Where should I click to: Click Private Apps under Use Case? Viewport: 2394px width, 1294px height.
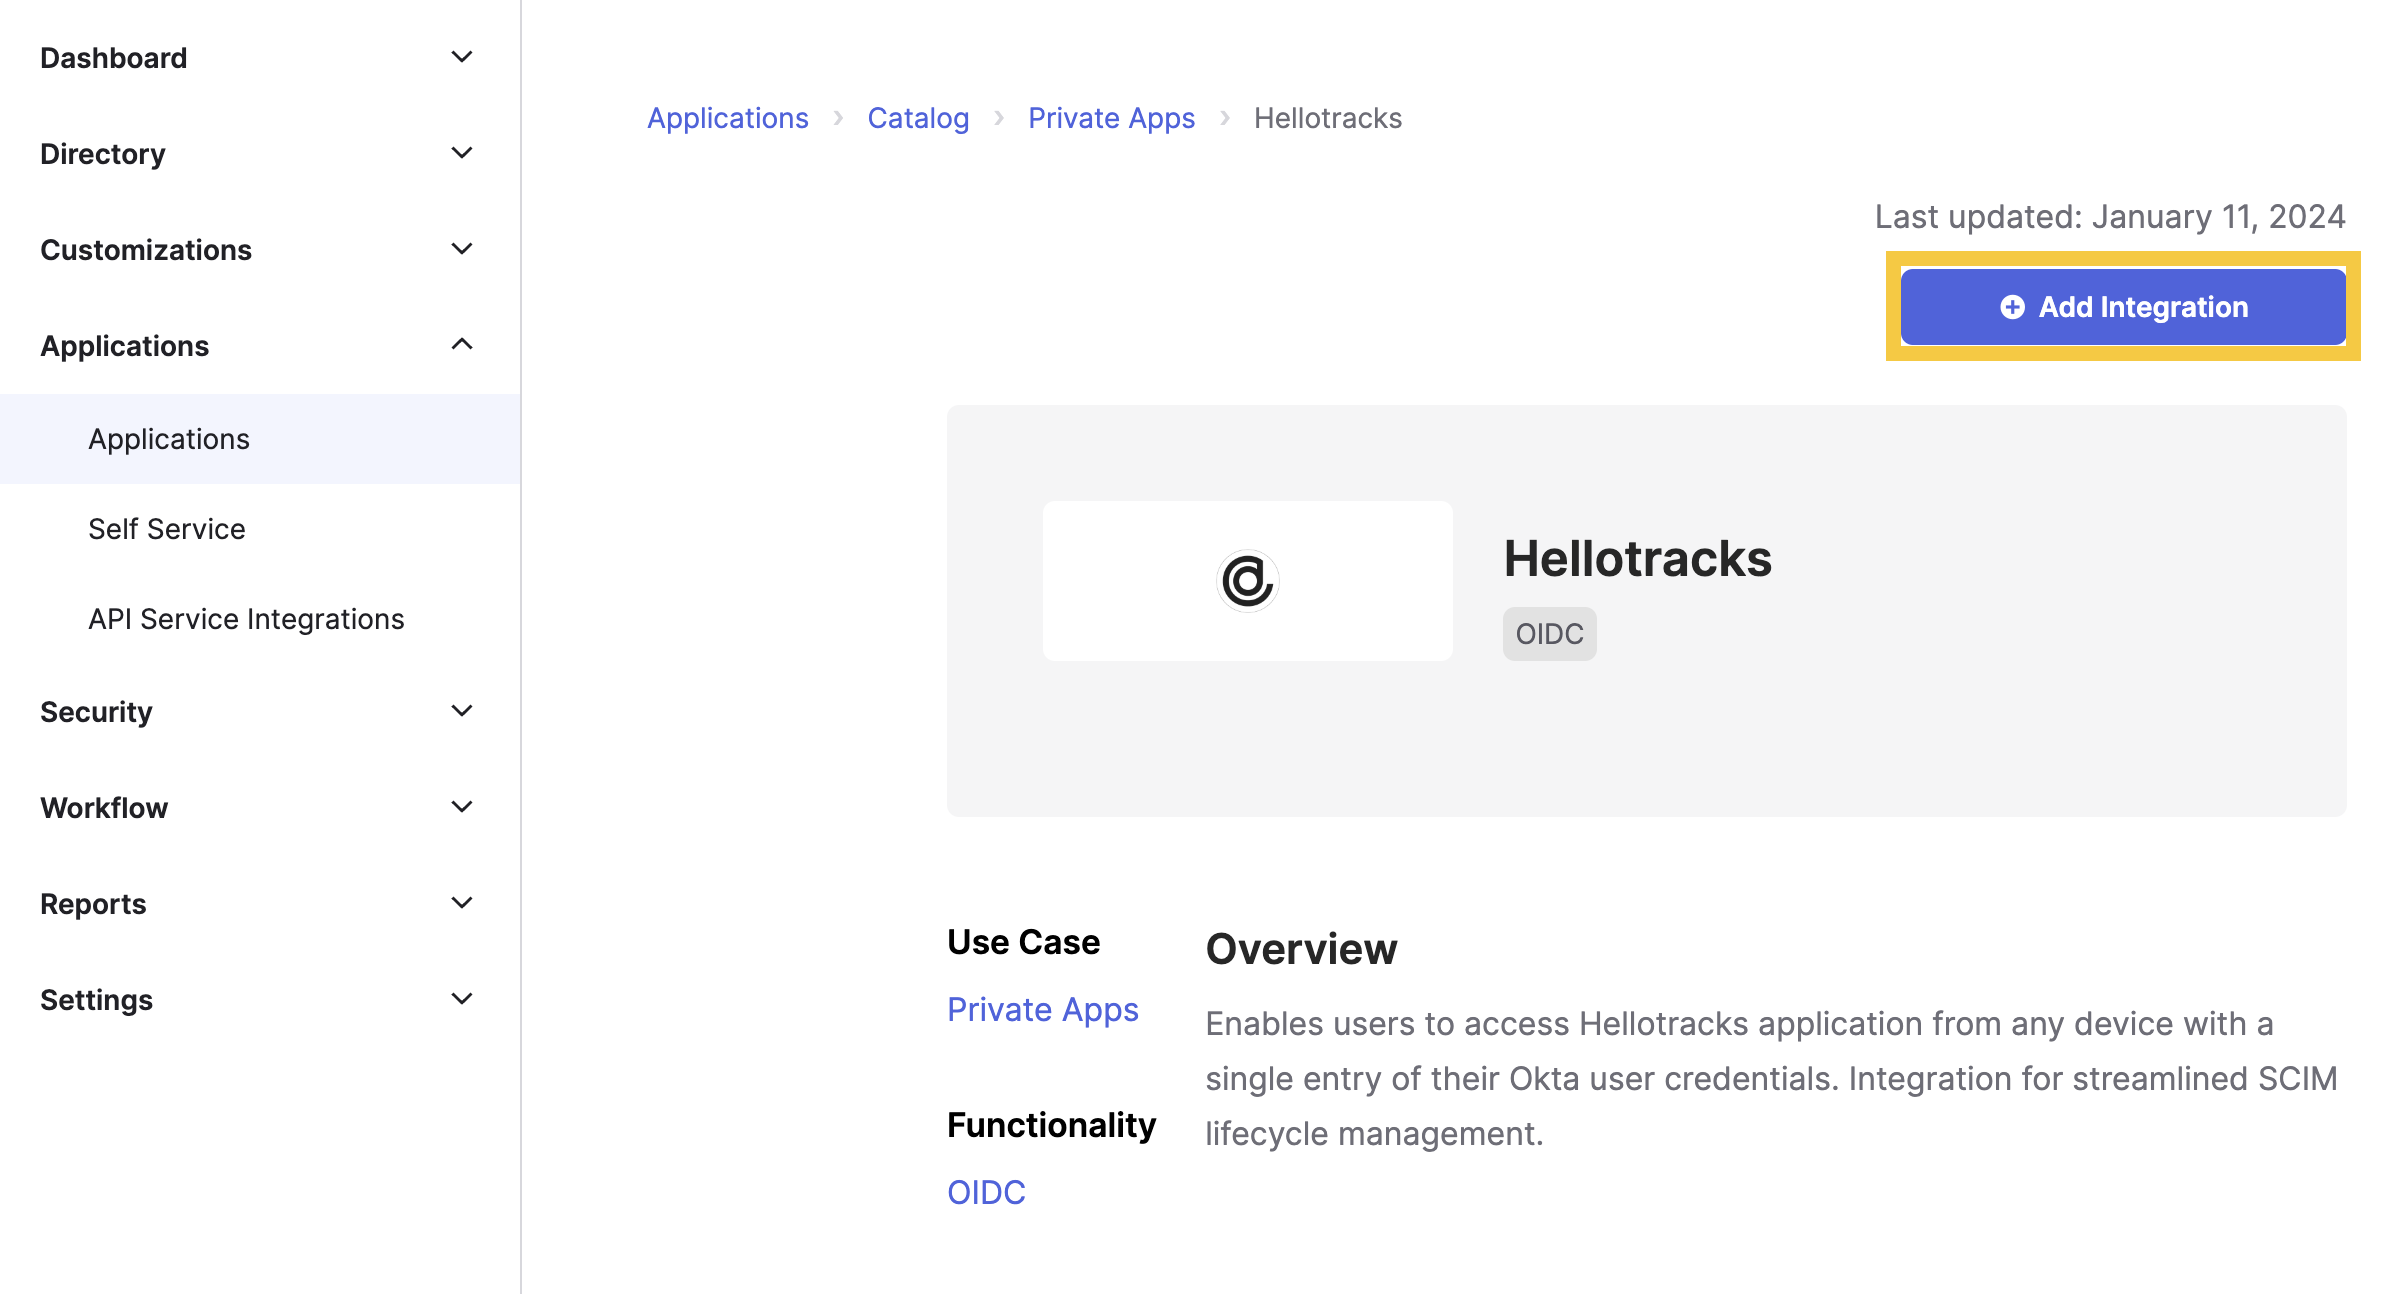1043,1010
